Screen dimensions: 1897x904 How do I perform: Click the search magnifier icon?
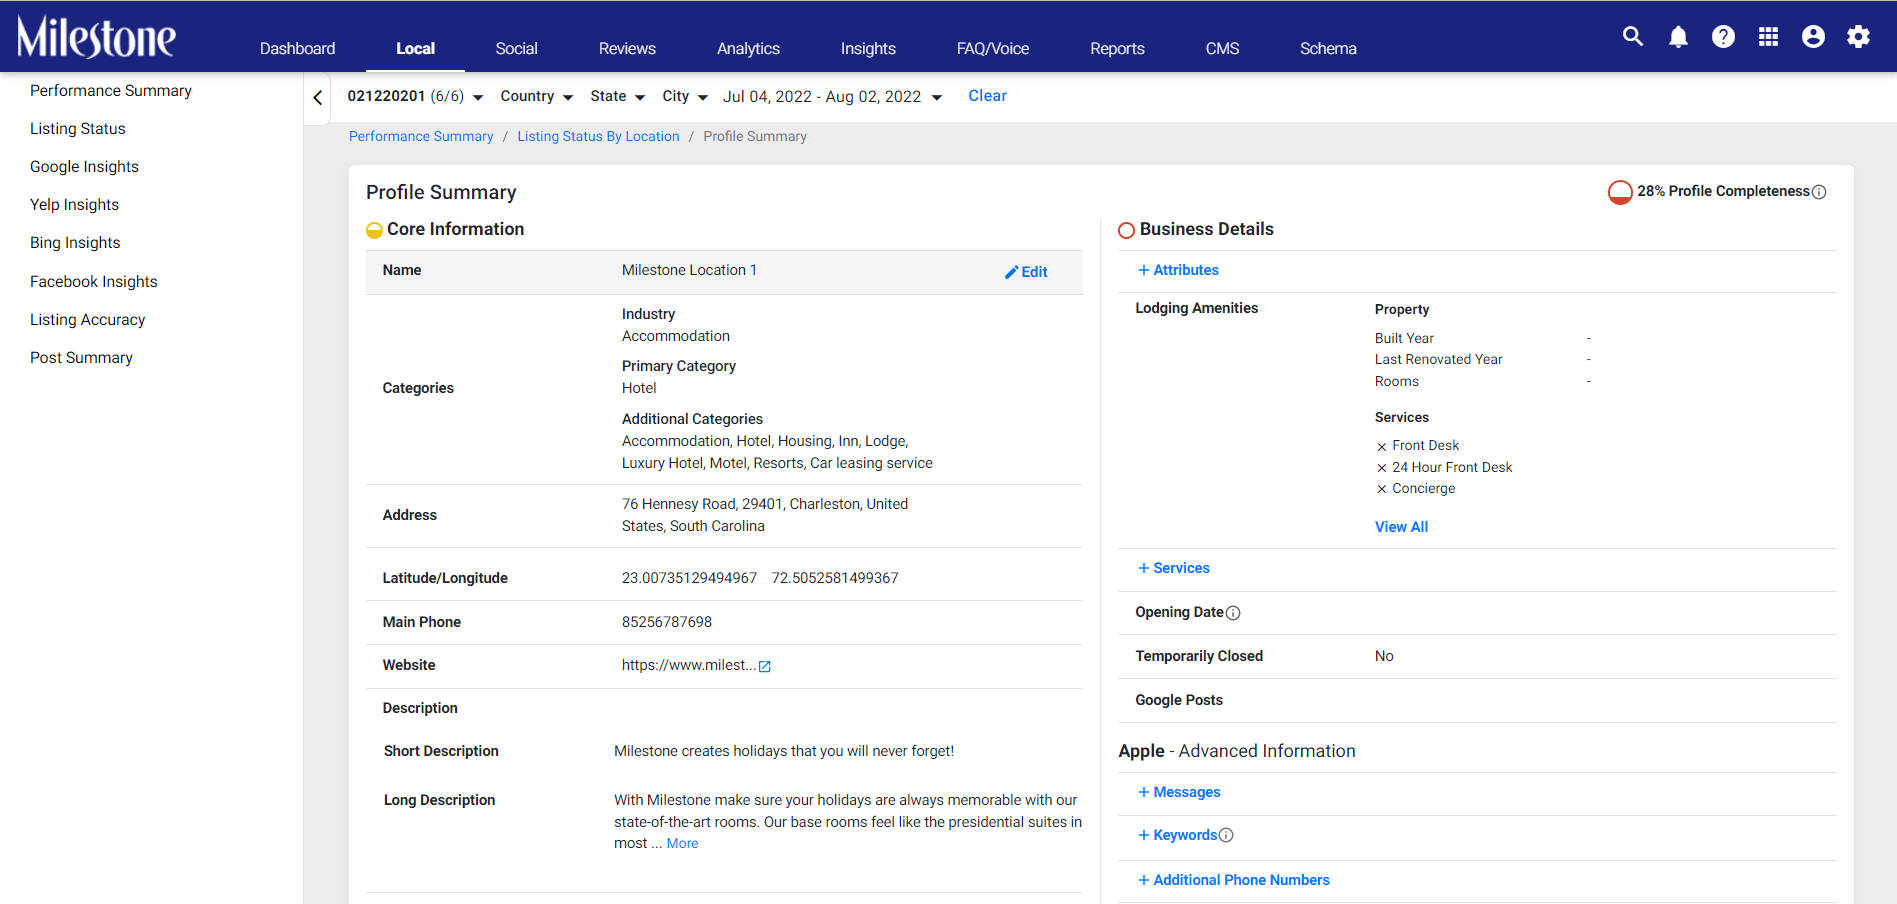[x=1633, y=37]
